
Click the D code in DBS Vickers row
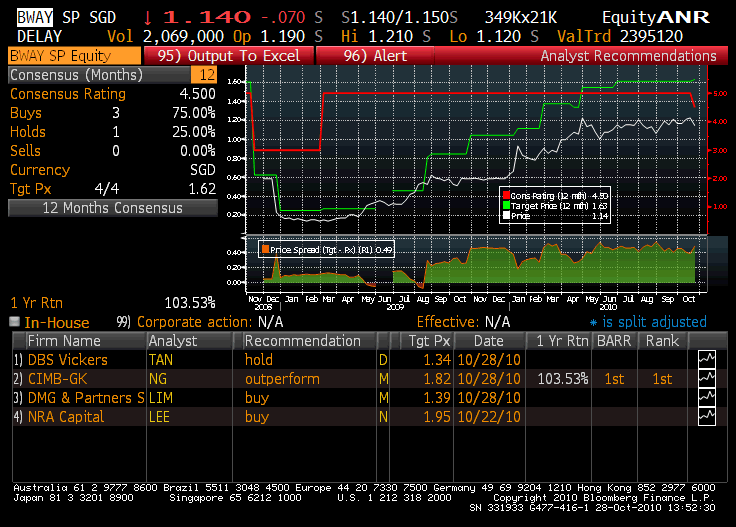(383, 360)
